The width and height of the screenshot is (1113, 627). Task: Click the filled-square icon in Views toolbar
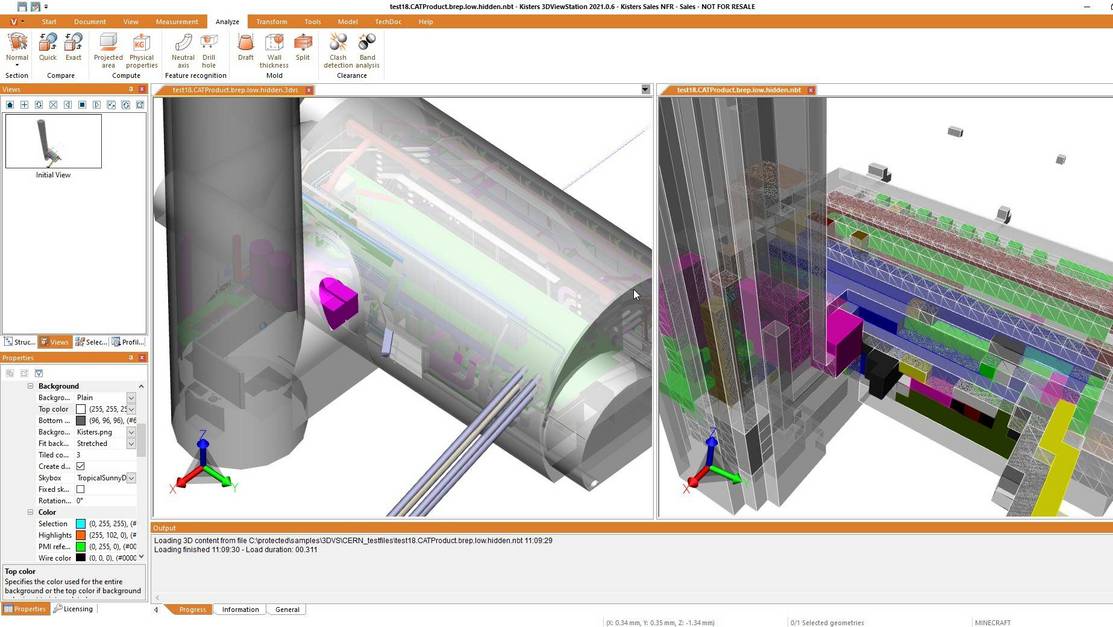pos(82,104)
